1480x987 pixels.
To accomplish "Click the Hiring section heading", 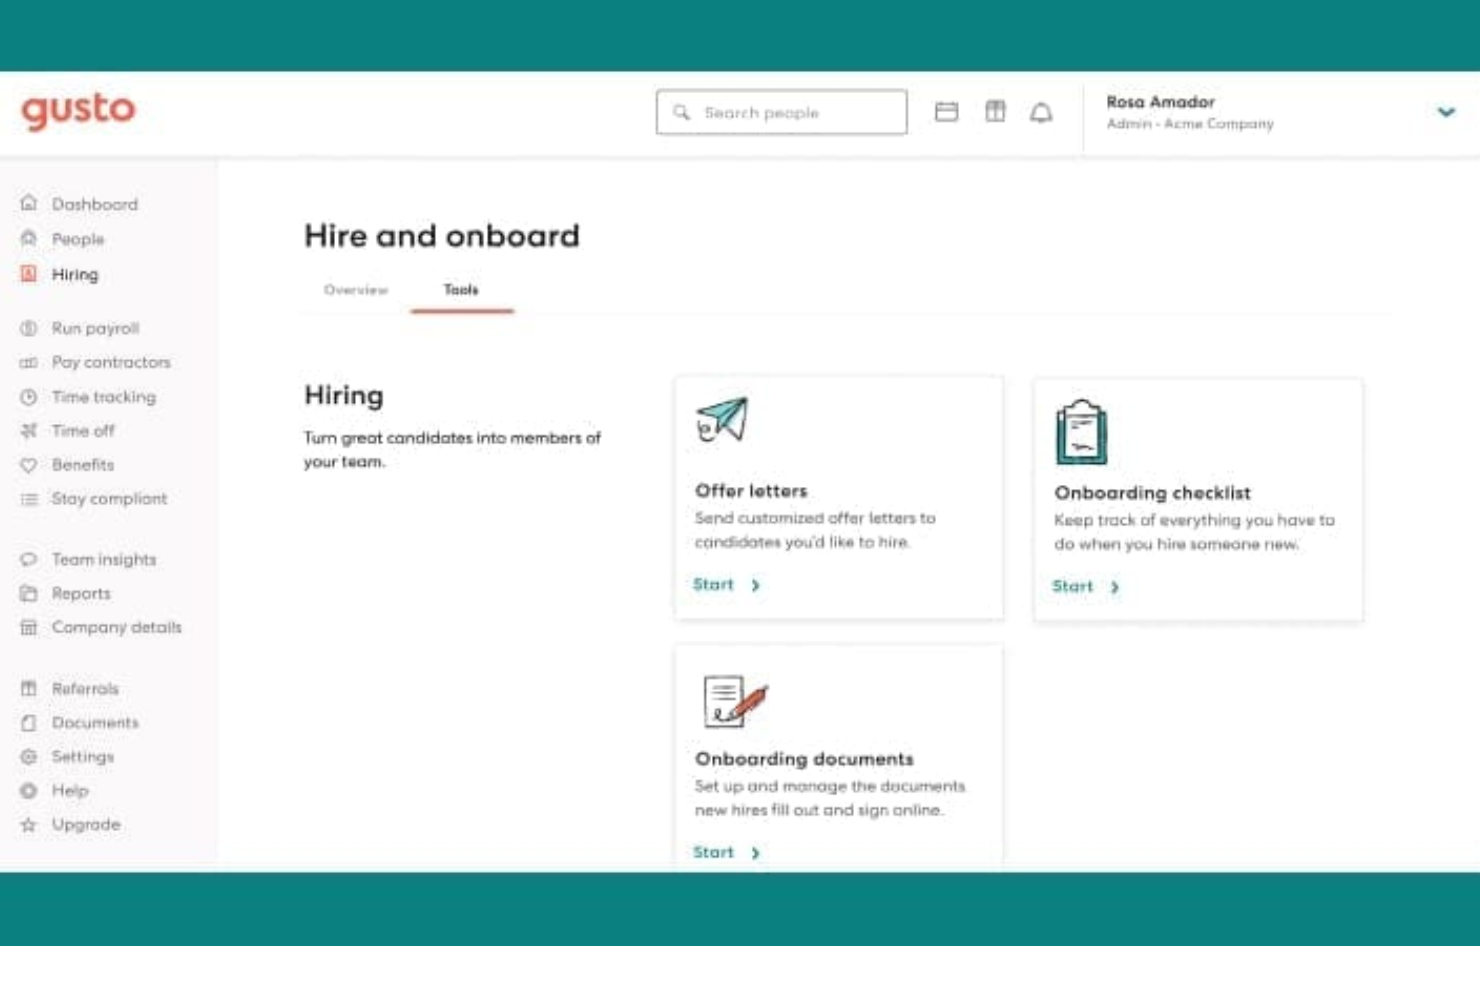I will coord(344,396).
